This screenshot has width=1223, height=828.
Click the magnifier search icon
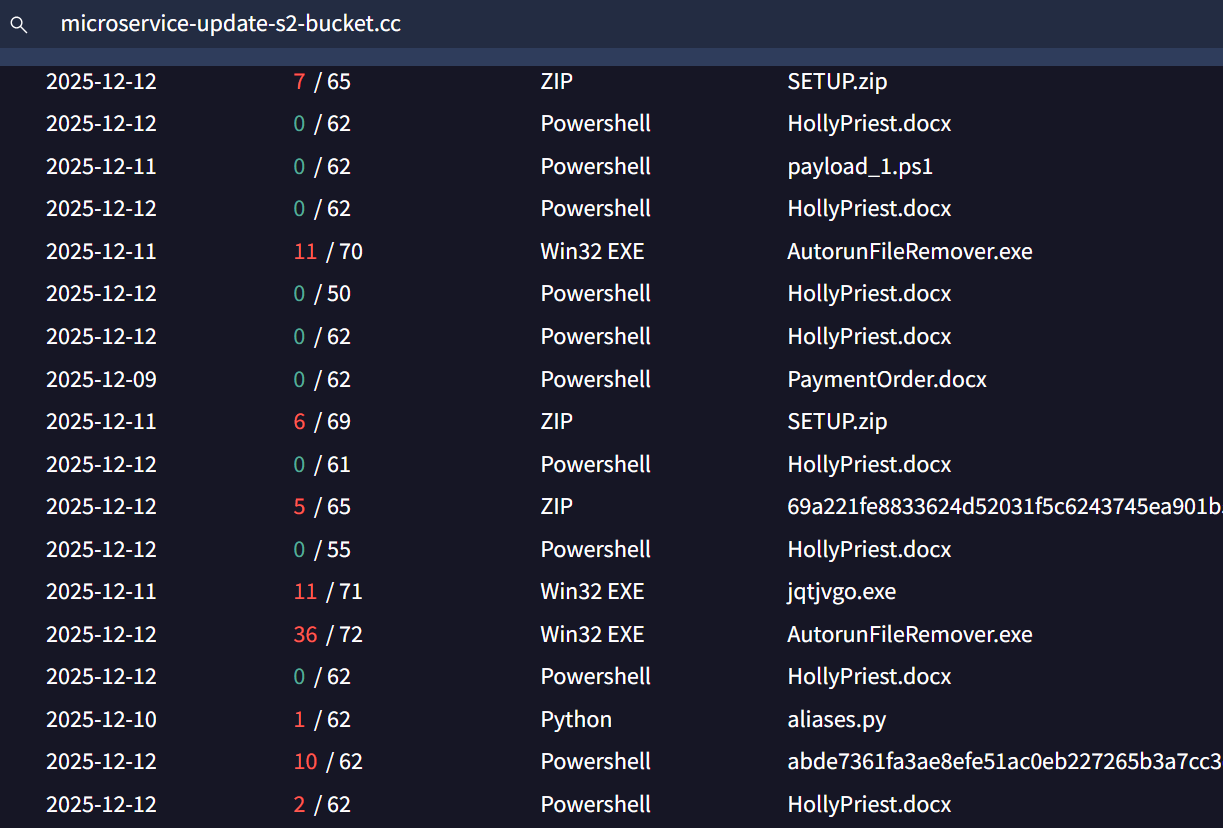[x=19, y=25]
